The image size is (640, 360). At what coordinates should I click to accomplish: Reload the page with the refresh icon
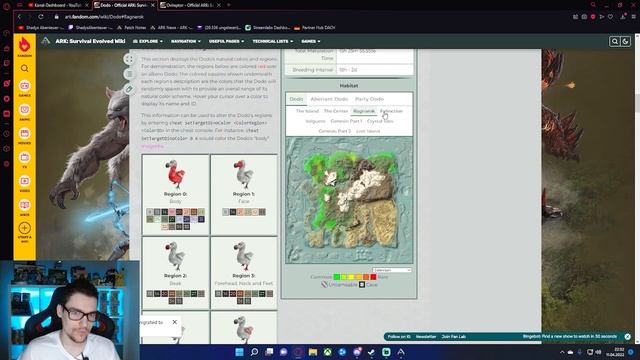pyautogui.click(x=41, y=17)
